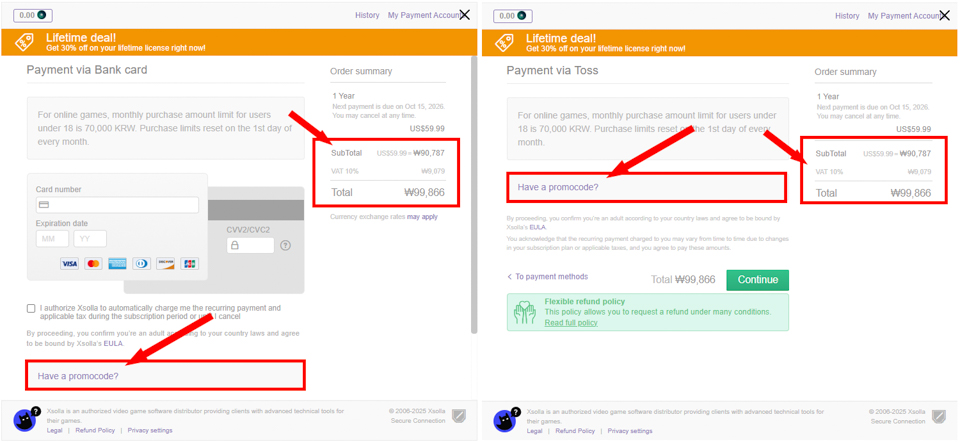
Task: Click the MM expiration month field
Action: point(52,239)
